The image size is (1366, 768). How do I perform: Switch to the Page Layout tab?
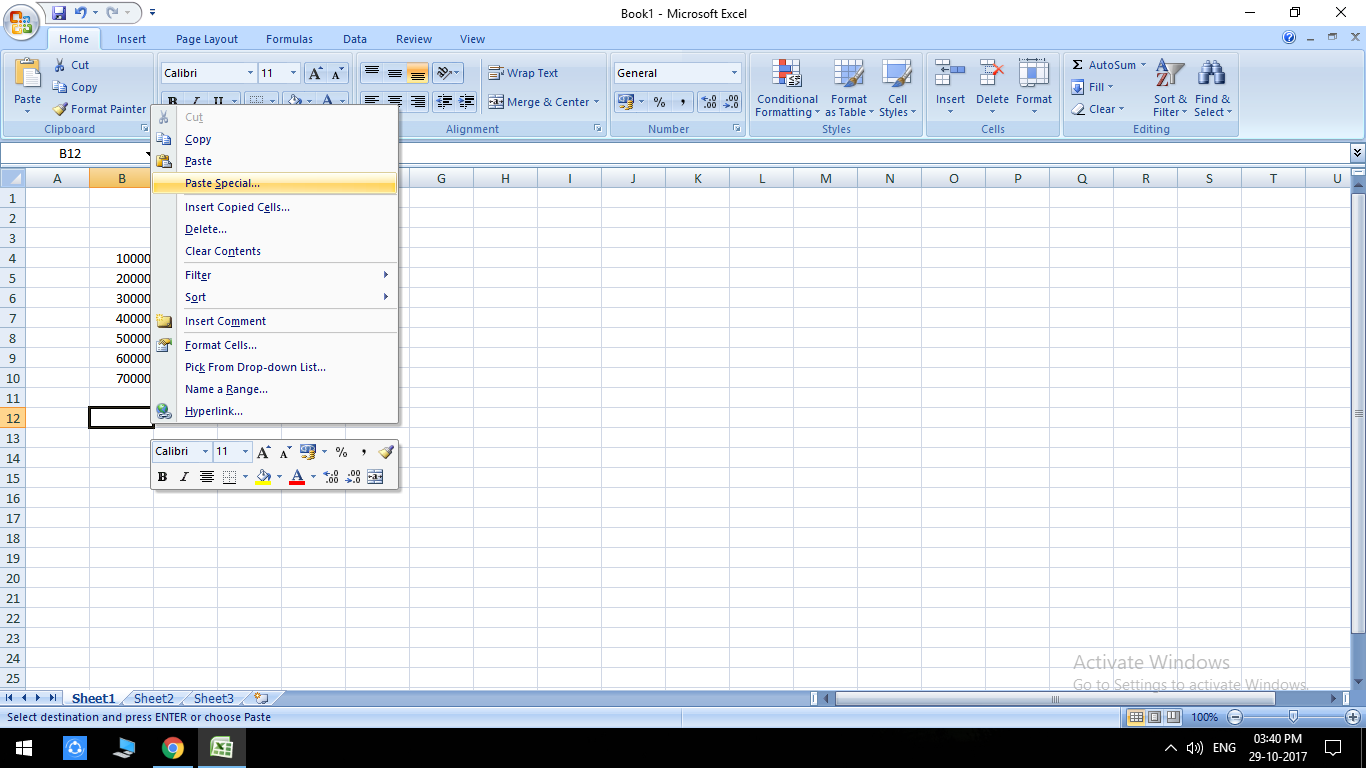[207, 39]
